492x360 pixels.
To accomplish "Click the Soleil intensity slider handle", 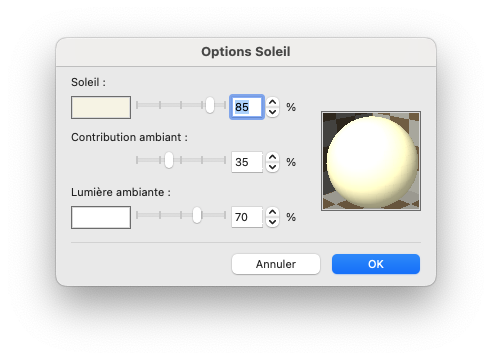I will point(210,105).
